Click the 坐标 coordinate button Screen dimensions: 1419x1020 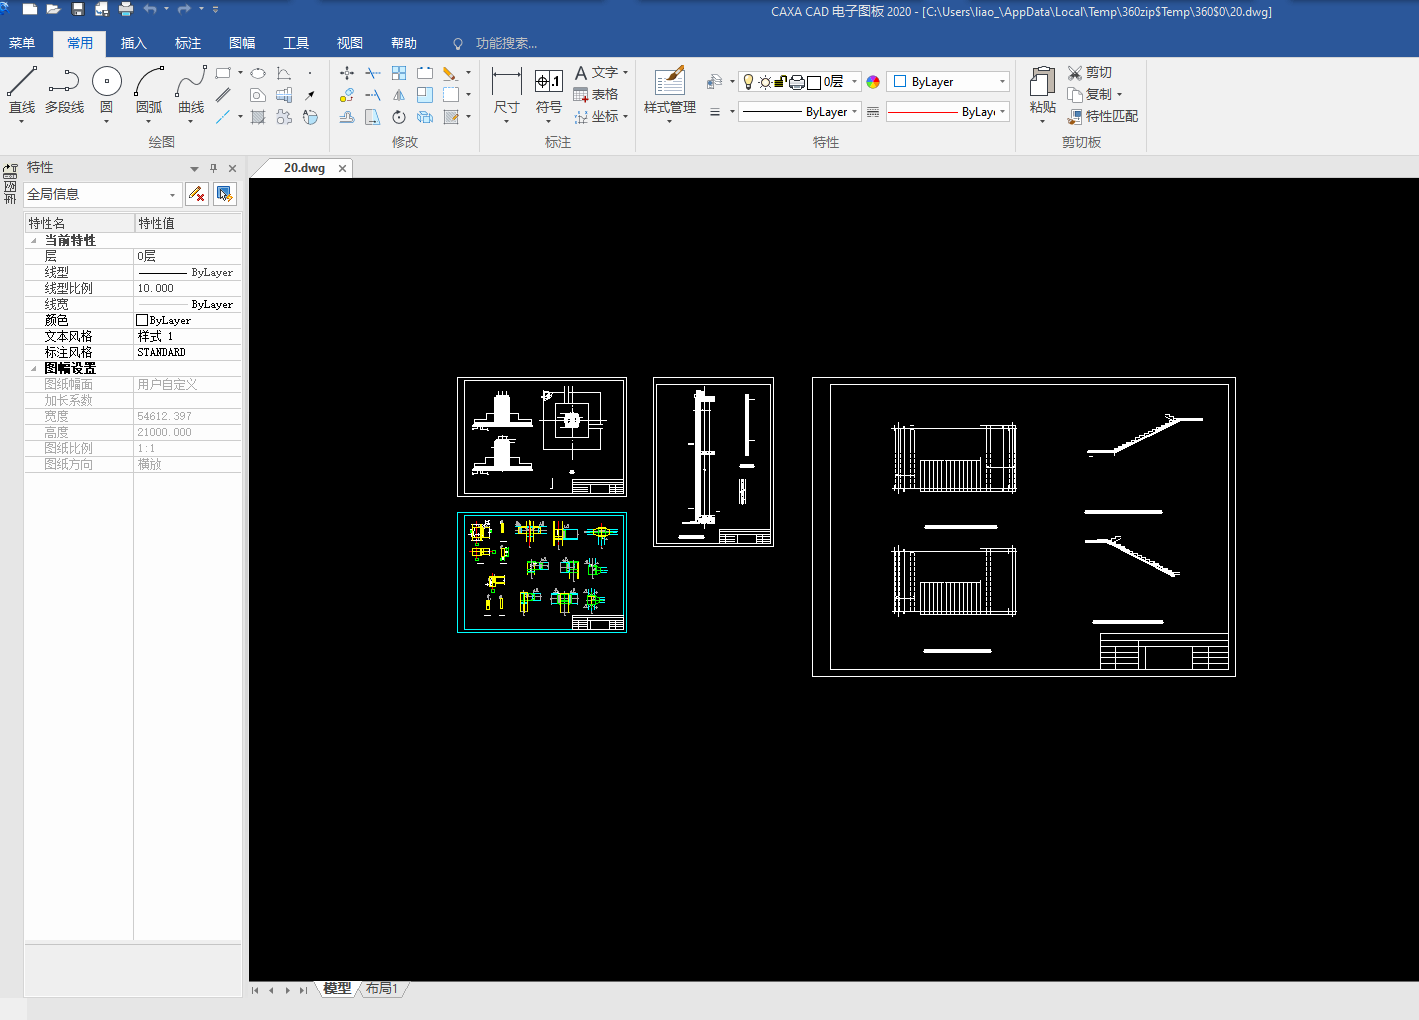pos(602,116)
